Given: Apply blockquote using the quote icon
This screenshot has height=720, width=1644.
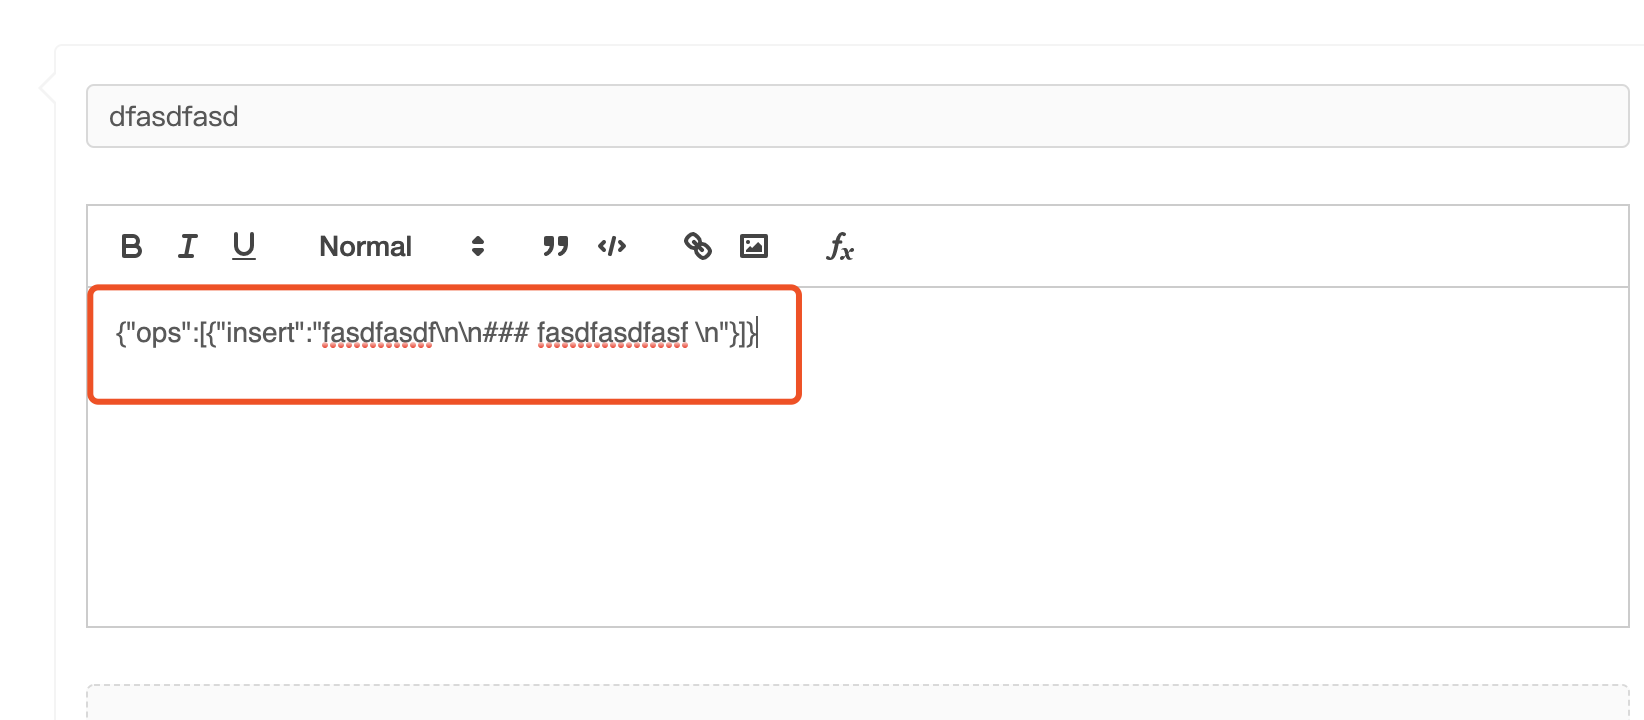Looking at the screenshot, I should [555, 246].
